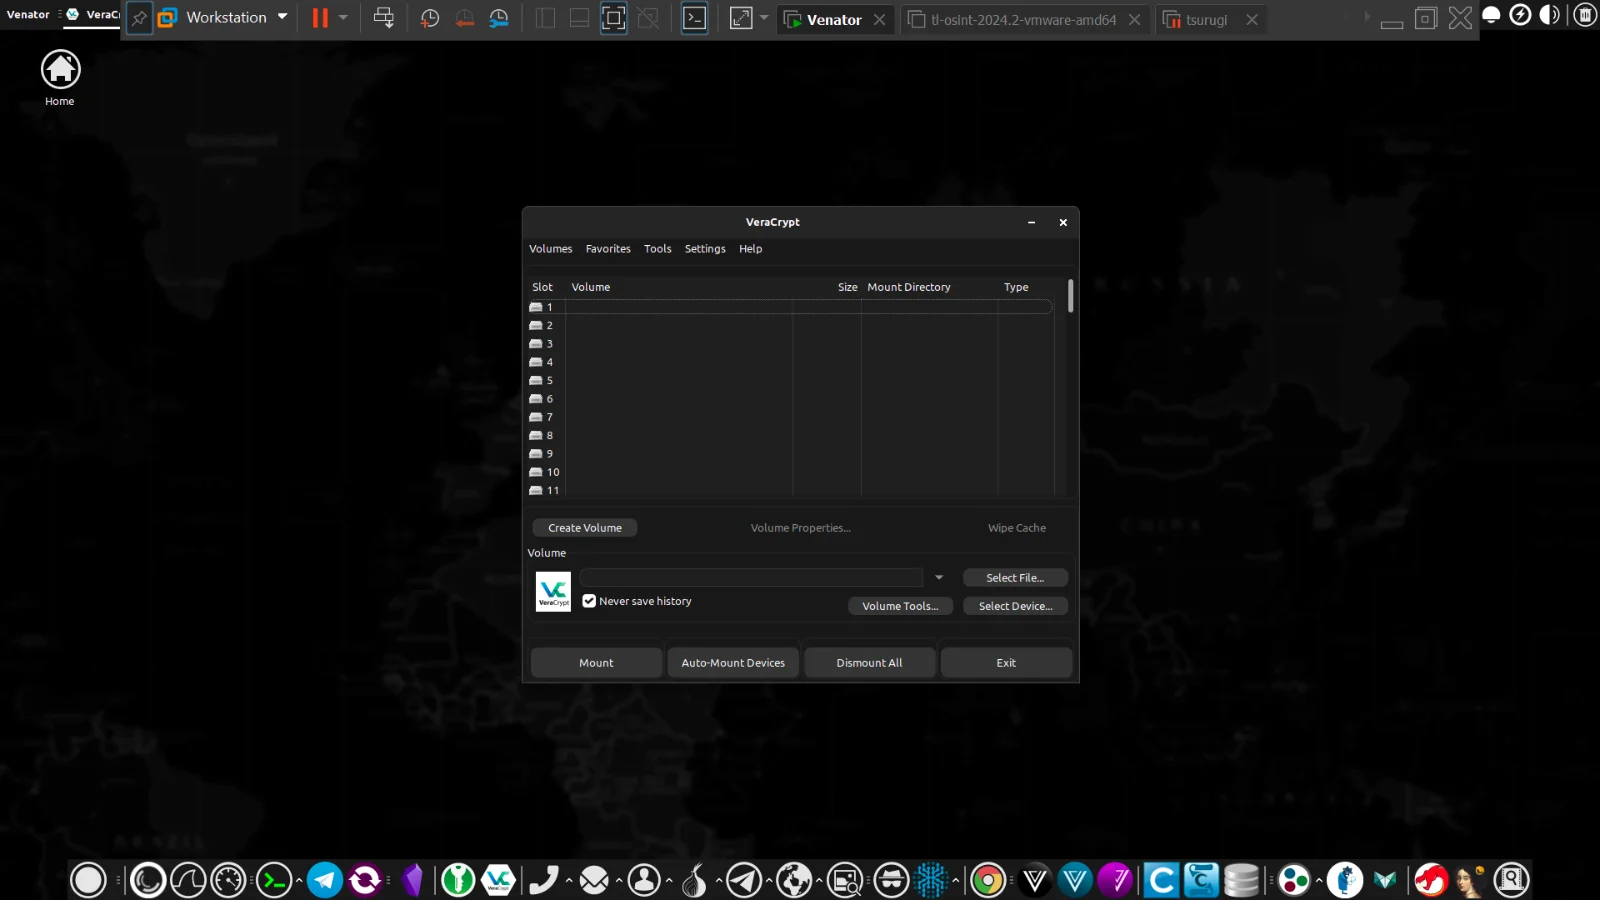Click VMware take snapshot clock icon
Image resolution: width=1600 pixels, height=900 pixels.
coord(430,18)
